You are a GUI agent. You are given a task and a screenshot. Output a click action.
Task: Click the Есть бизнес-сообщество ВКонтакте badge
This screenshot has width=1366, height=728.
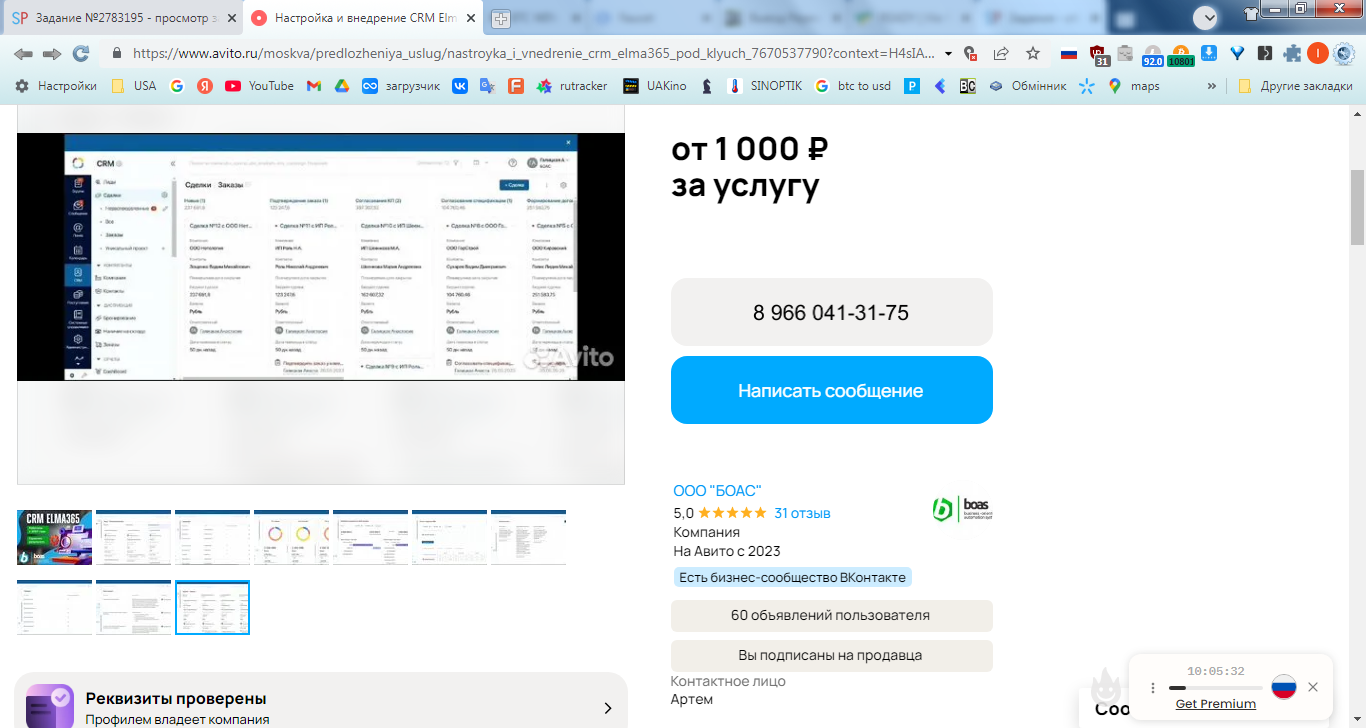(792, 577)
